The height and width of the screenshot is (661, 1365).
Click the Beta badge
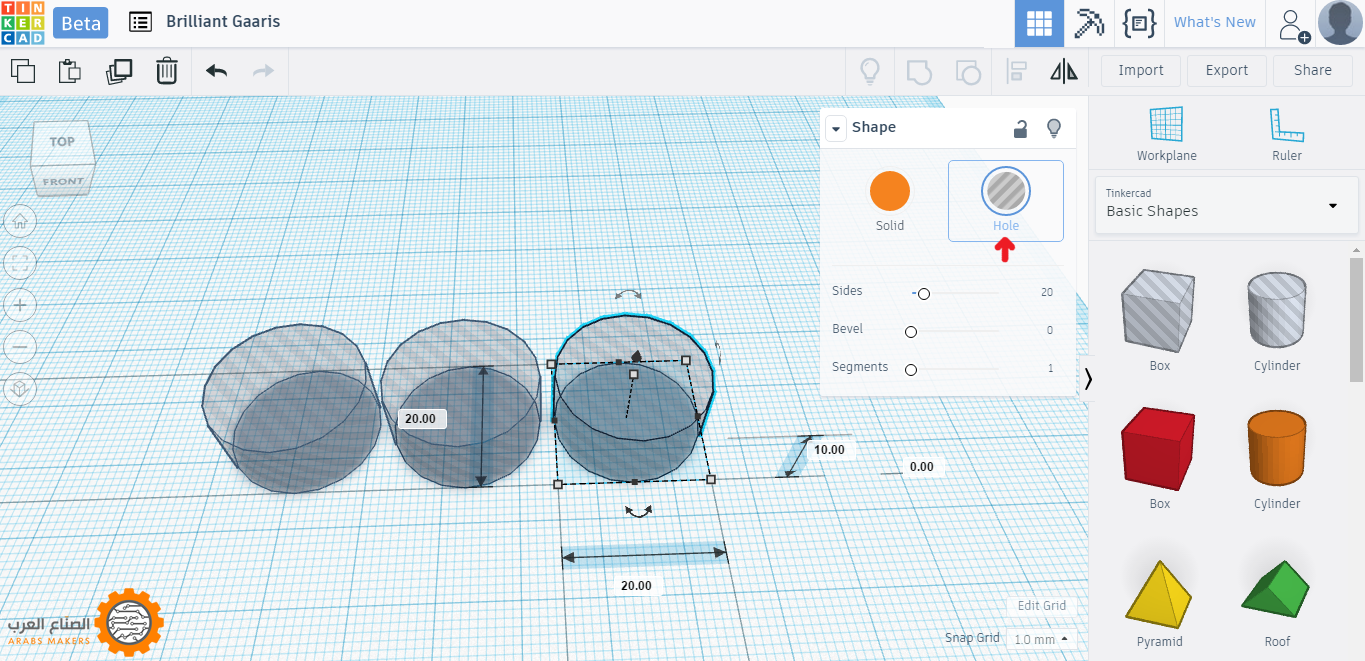point(81,23)
